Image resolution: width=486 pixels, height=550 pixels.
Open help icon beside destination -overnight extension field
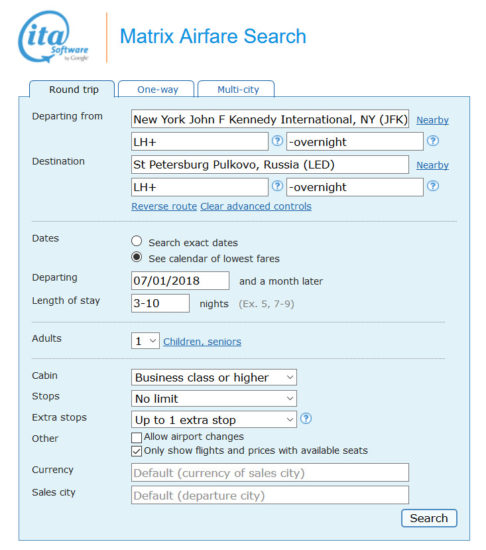pyautogui.click(x=433, y=186)
